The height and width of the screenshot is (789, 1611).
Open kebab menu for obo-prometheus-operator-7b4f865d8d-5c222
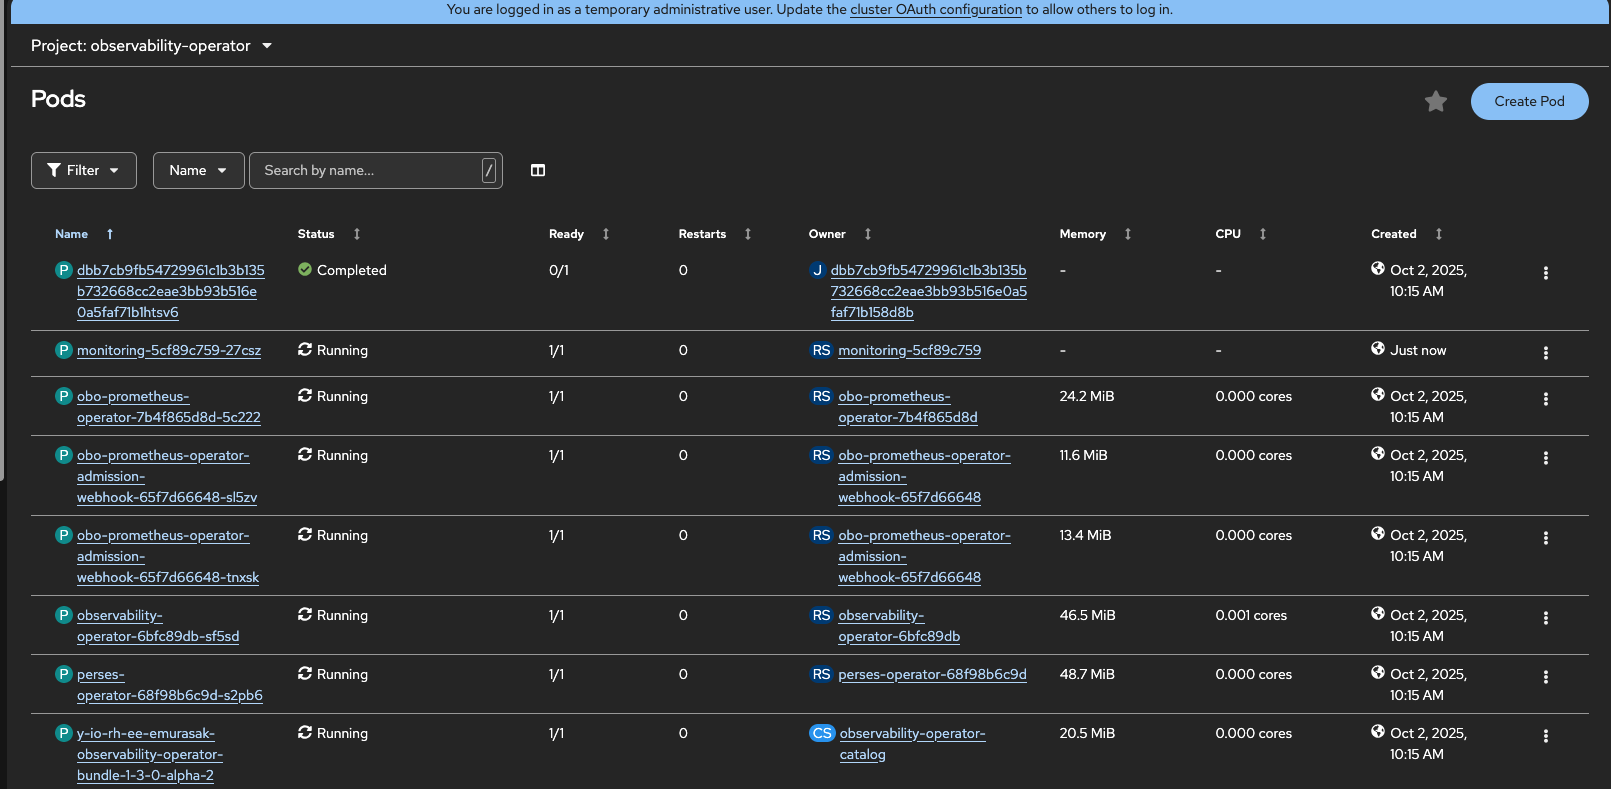(x=1546, y=399)
